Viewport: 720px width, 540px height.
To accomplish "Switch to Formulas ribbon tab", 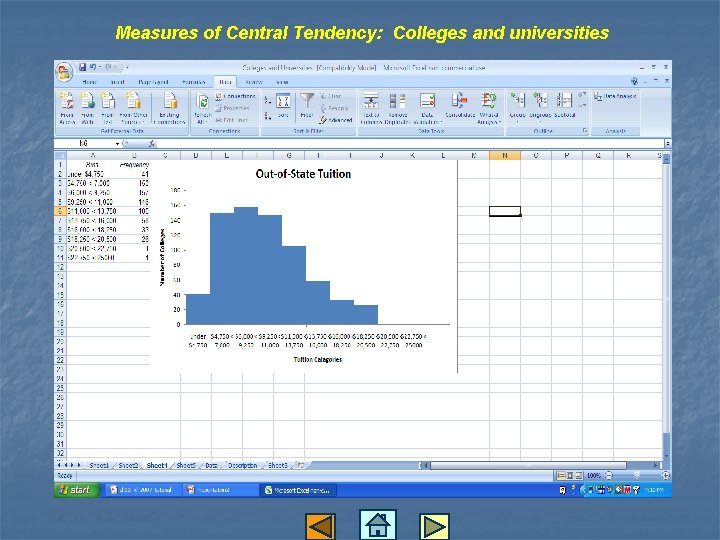I will click(193, 82).
